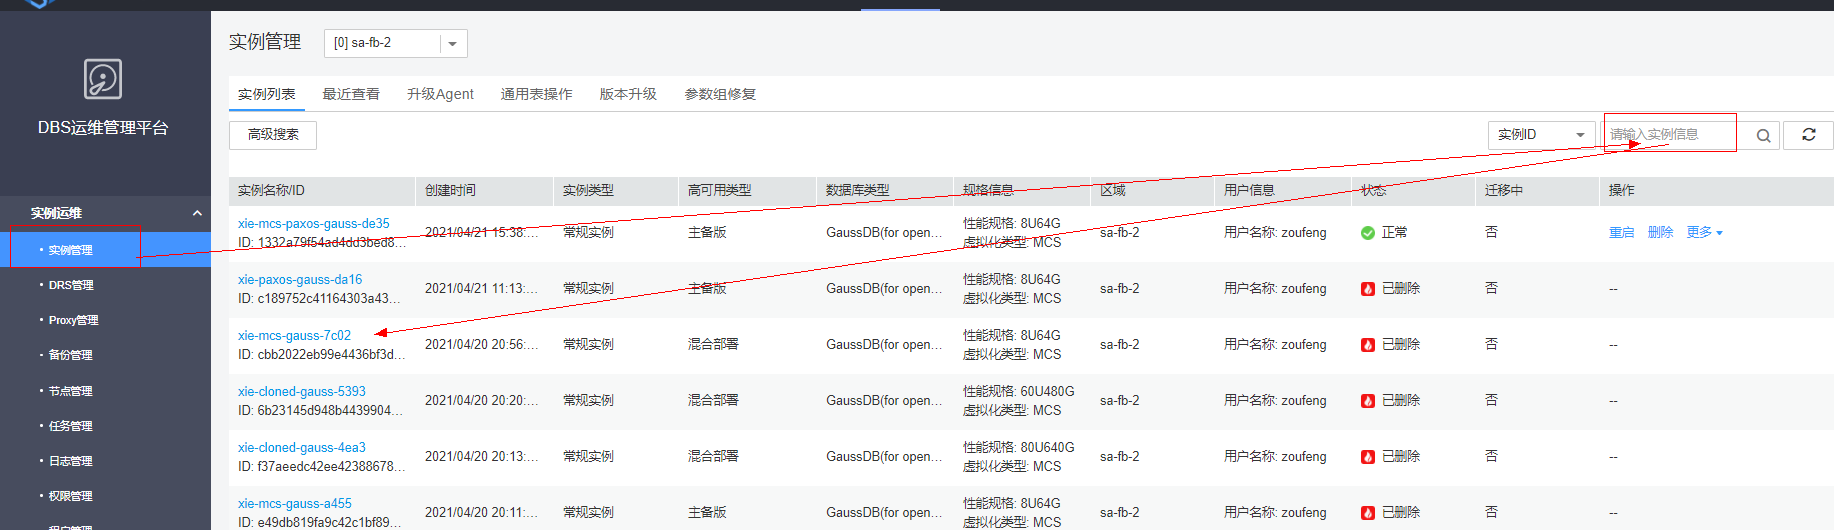Click the 60U480G spec cell
This screenshot has height=530, width=1834.
click(1018, 391)
